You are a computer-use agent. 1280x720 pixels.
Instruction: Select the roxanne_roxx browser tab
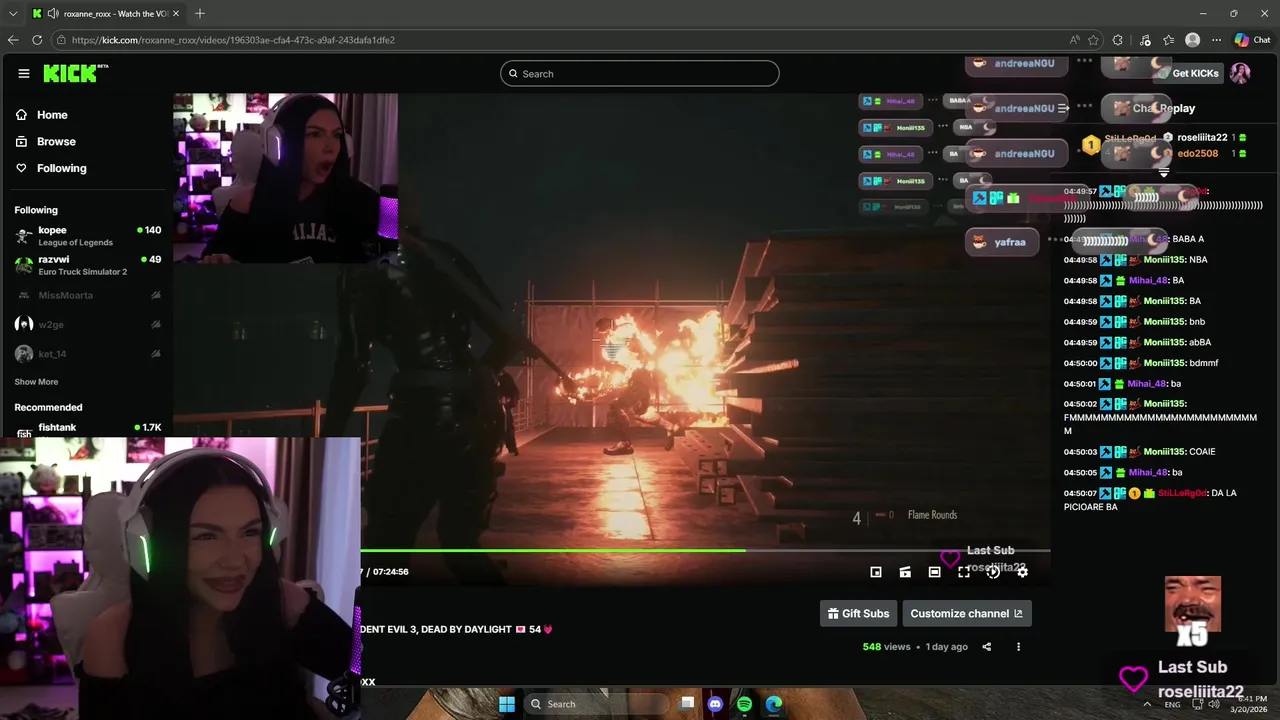105,14
